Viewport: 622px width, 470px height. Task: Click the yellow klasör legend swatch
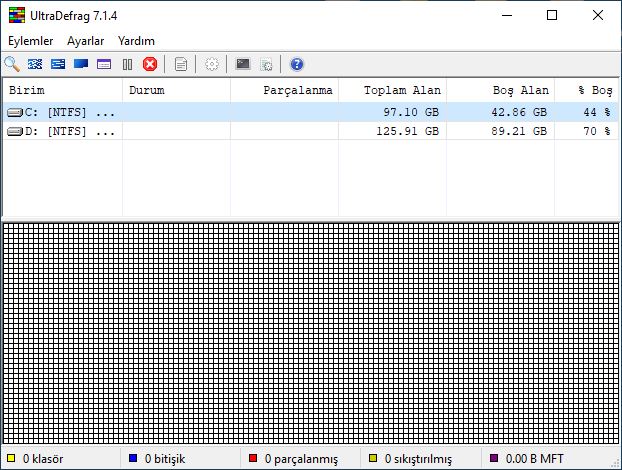(11, 458)
